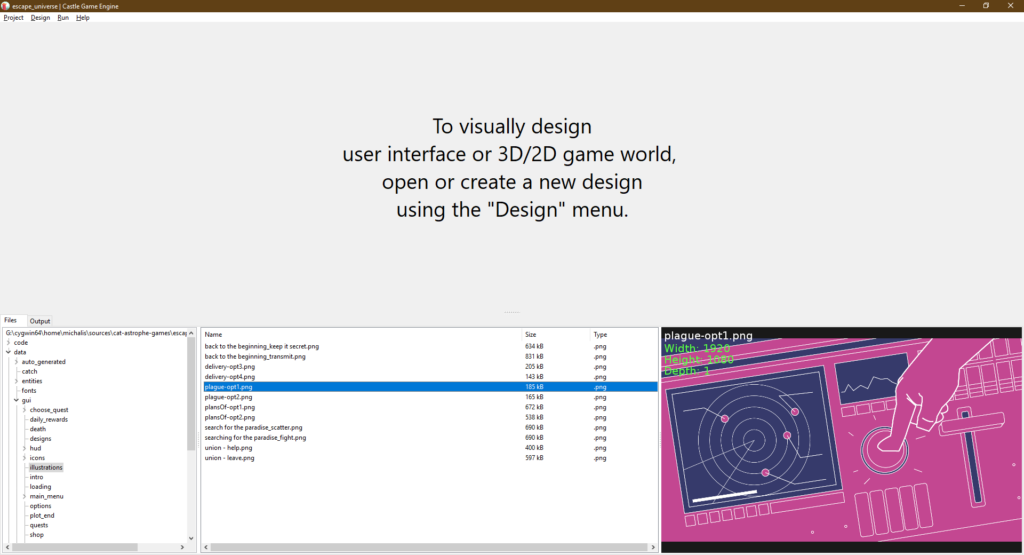Select searching for the paradise_fight.png

pos(255,437)
